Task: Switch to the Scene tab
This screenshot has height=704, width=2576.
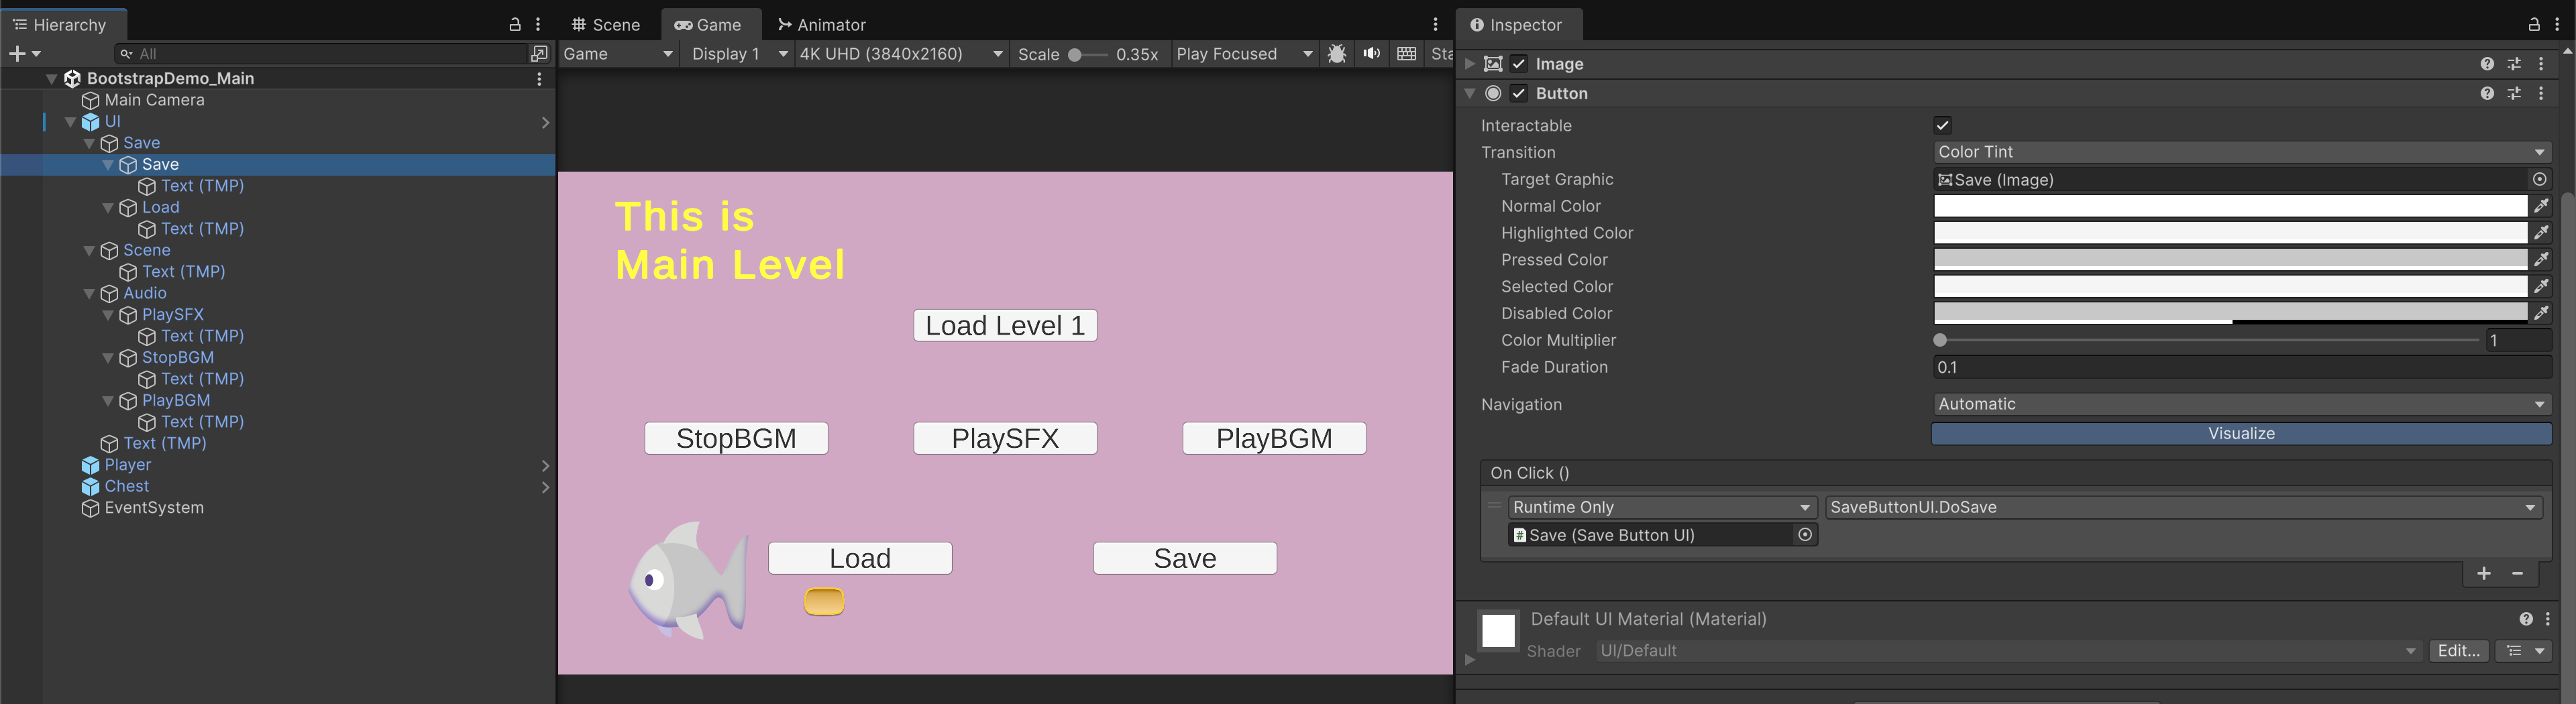Action: [x=606, y=25]
